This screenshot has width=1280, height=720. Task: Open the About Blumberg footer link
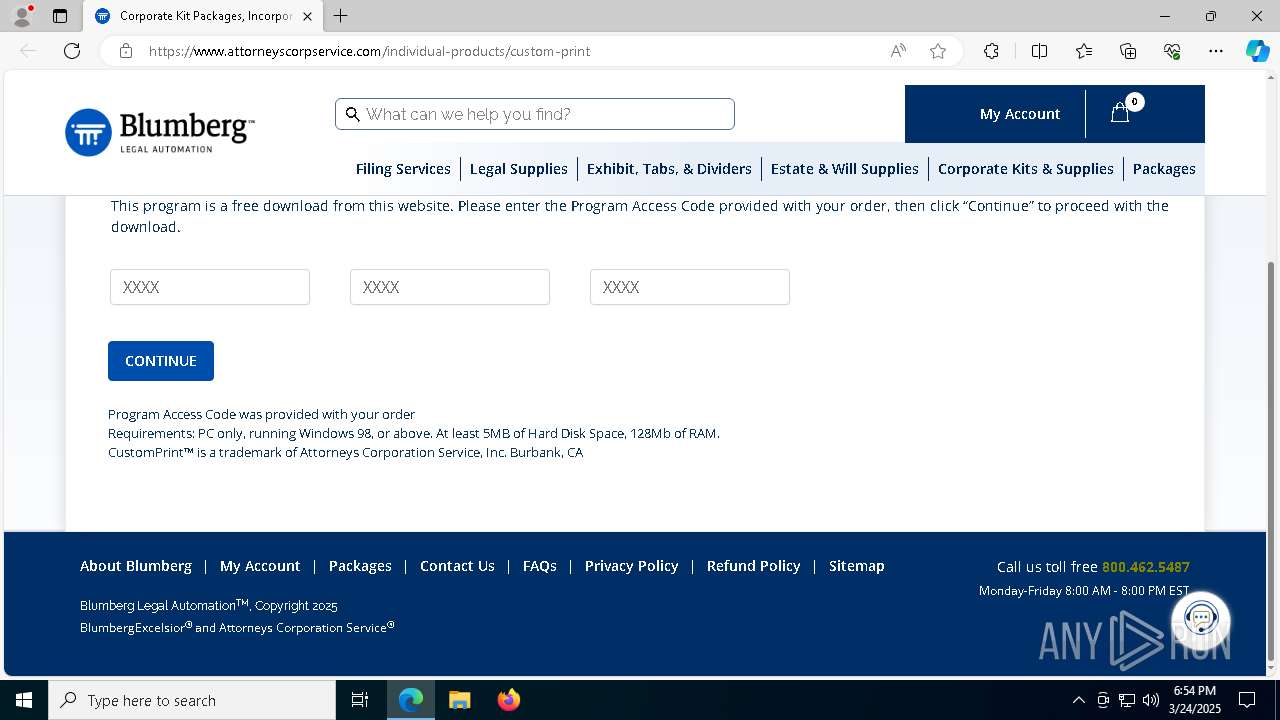coord(136,566)
